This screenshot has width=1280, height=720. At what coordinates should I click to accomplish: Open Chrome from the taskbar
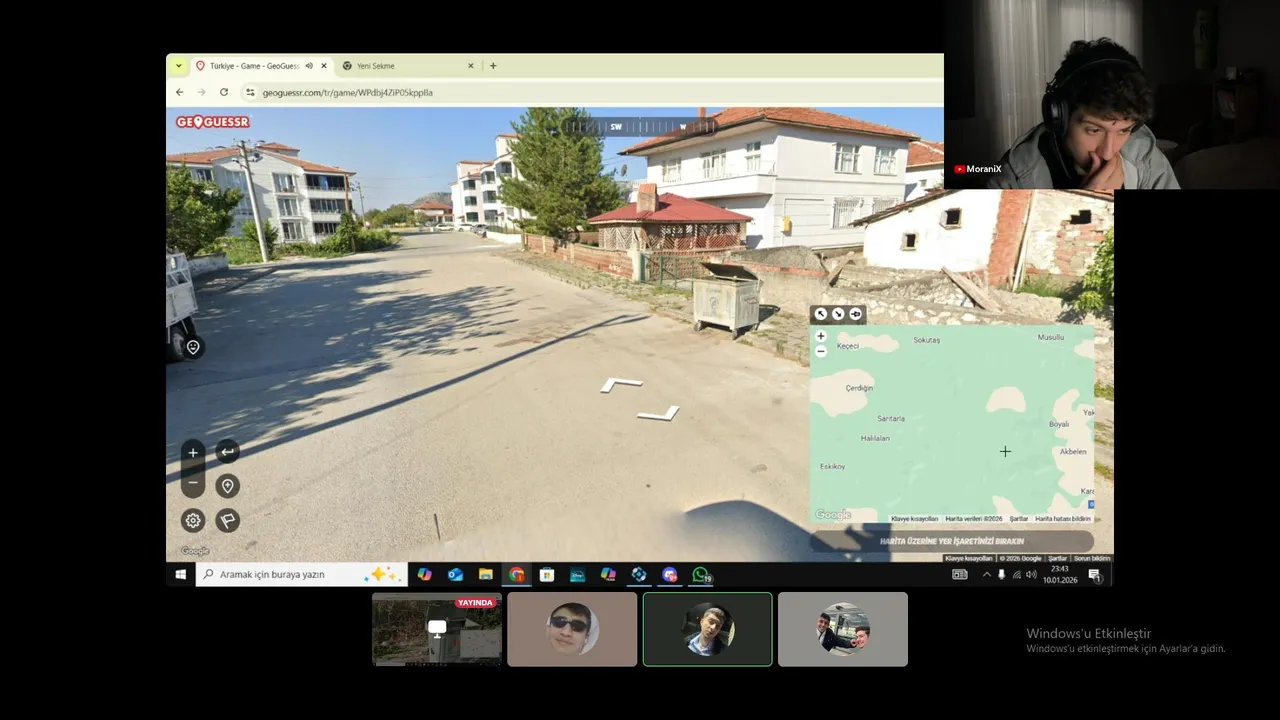[516, 574]
